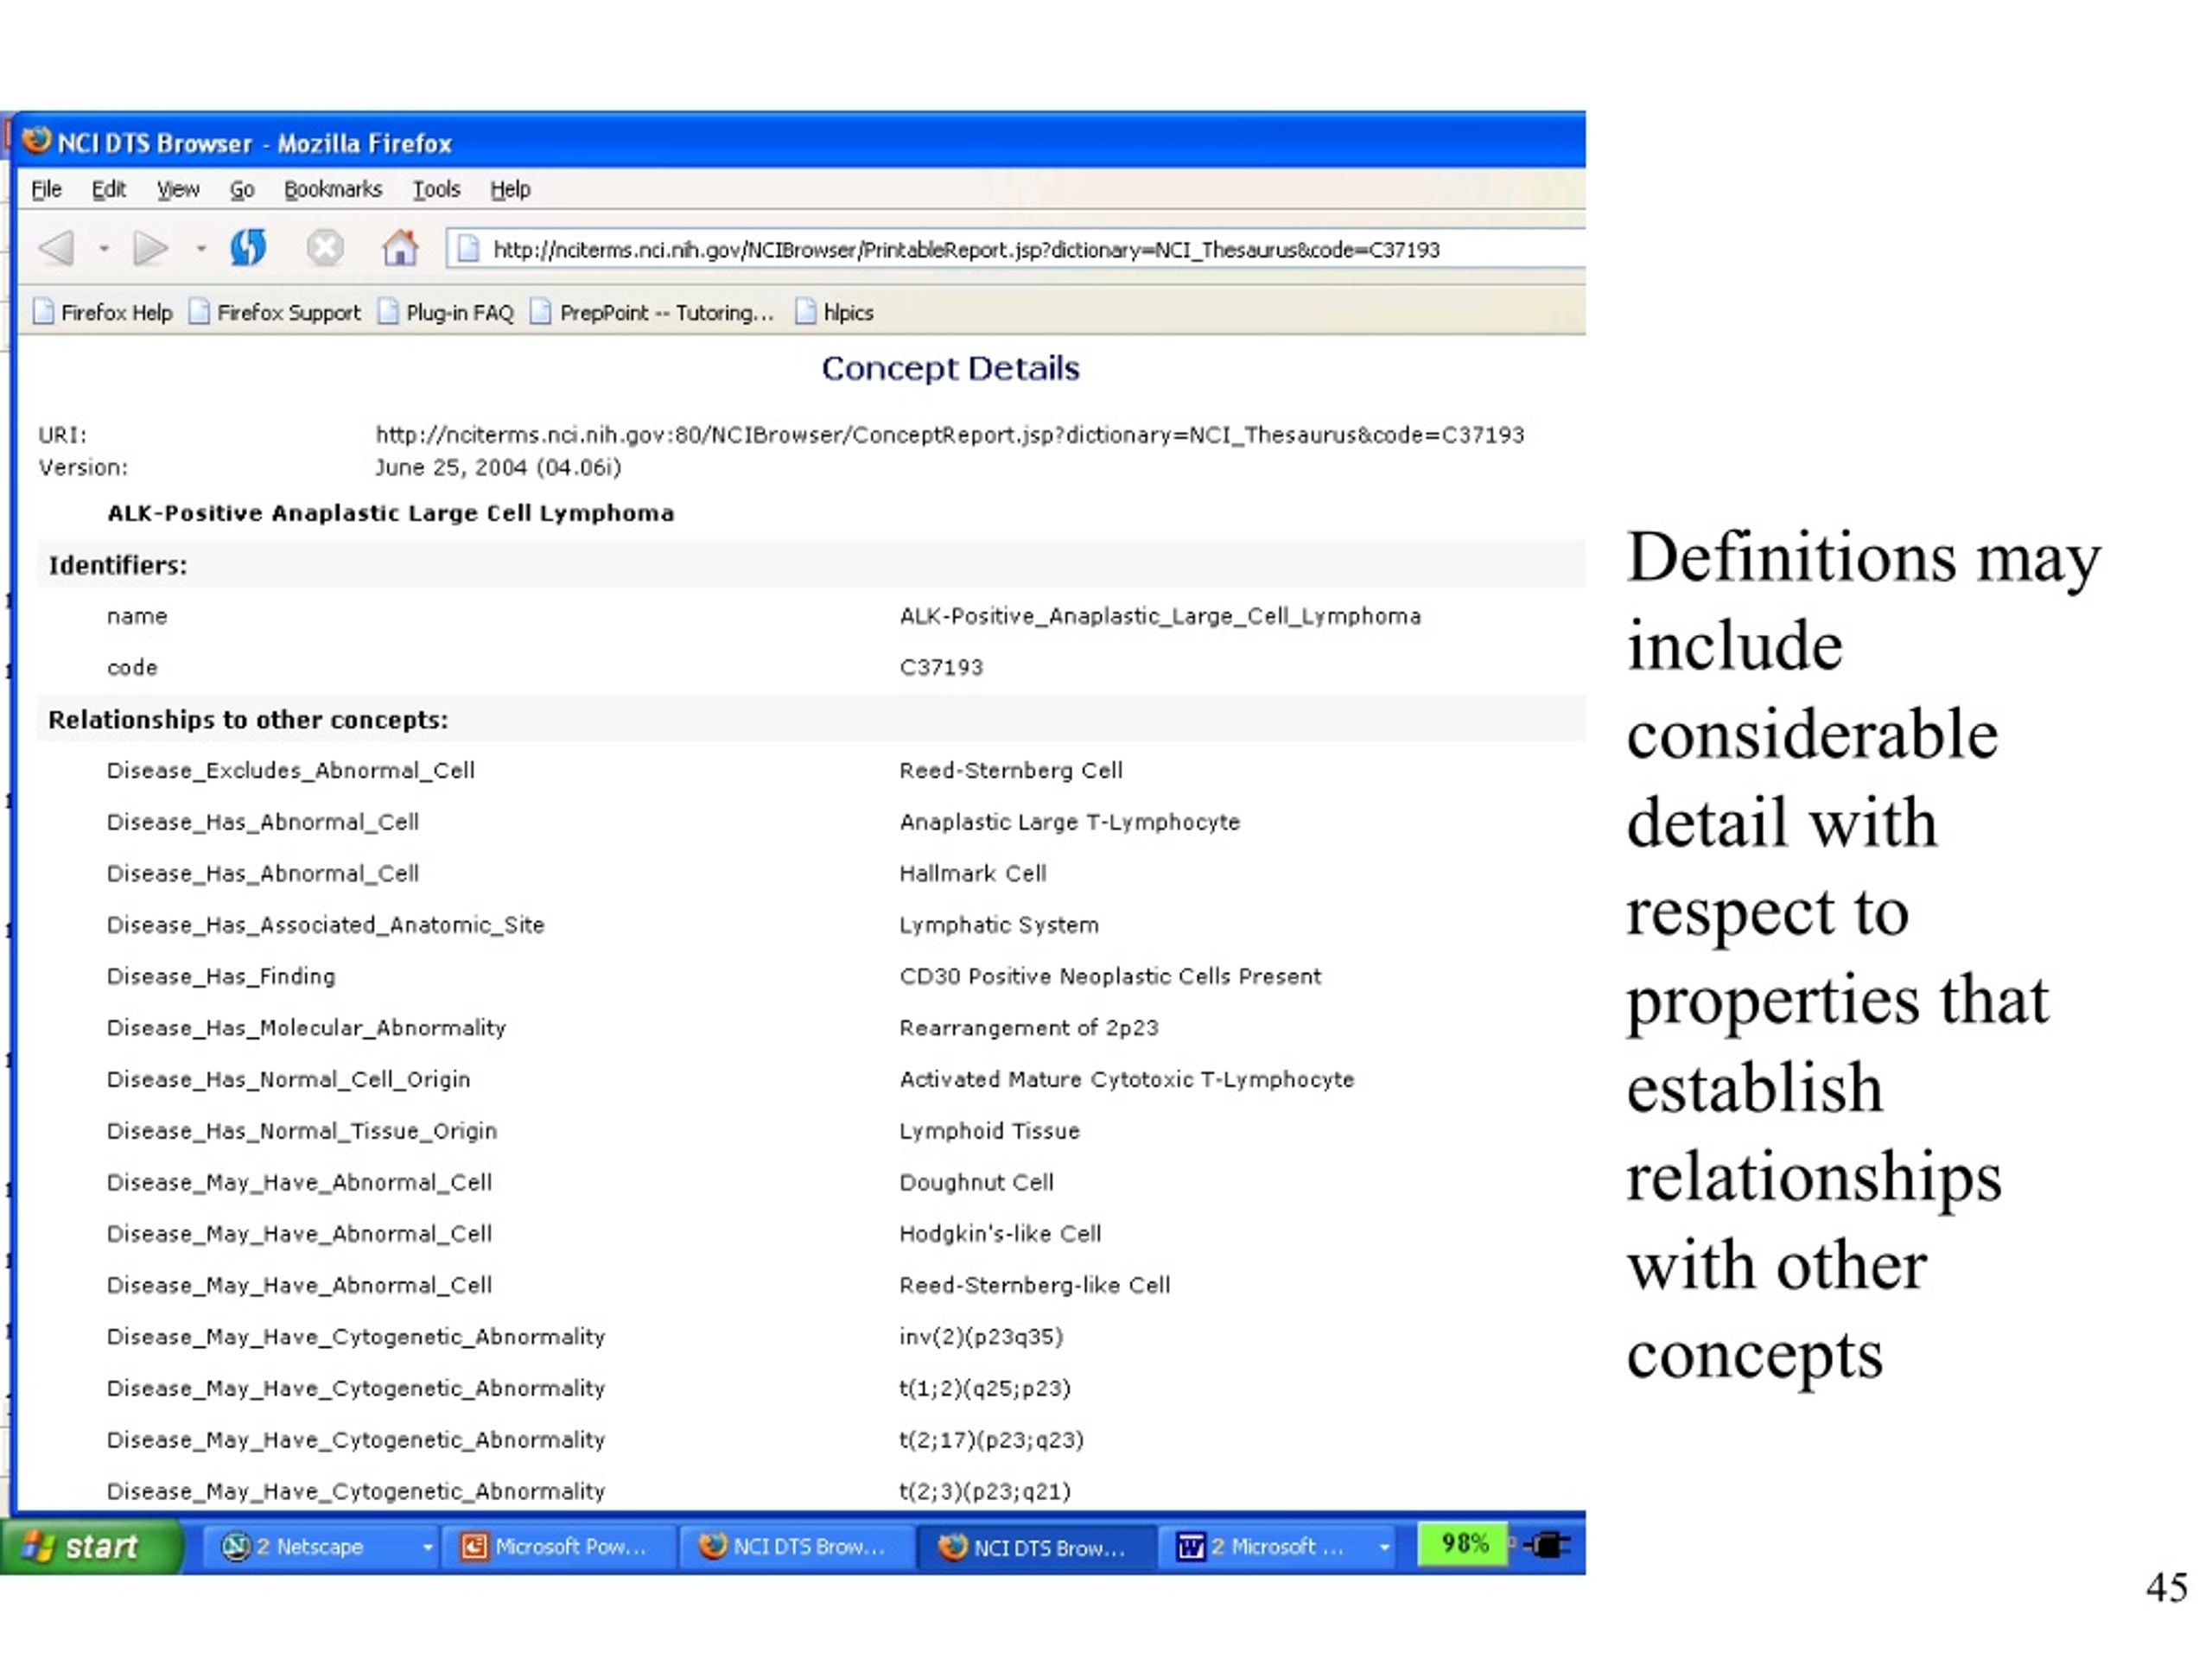Click the t(2;3)(p23;q21) value
This screenshot has width=2212, height=1659.
(x=985, y=1491)
